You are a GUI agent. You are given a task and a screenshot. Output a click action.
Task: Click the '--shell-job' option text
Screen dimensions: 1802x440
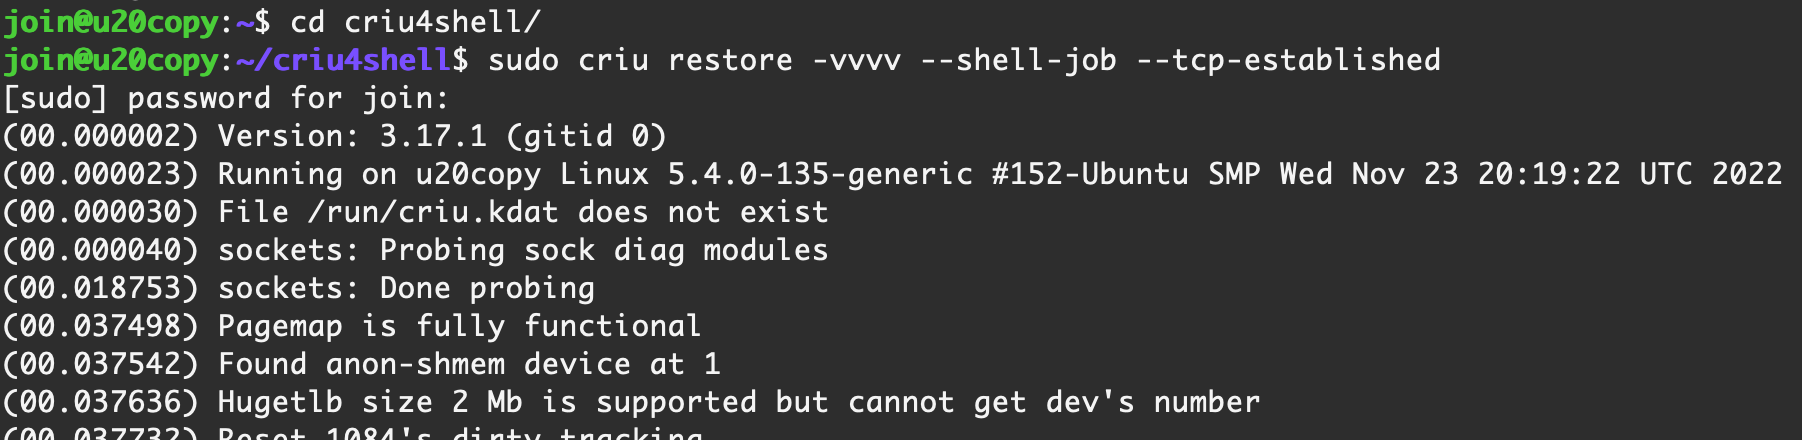[x=1018, y=60]
